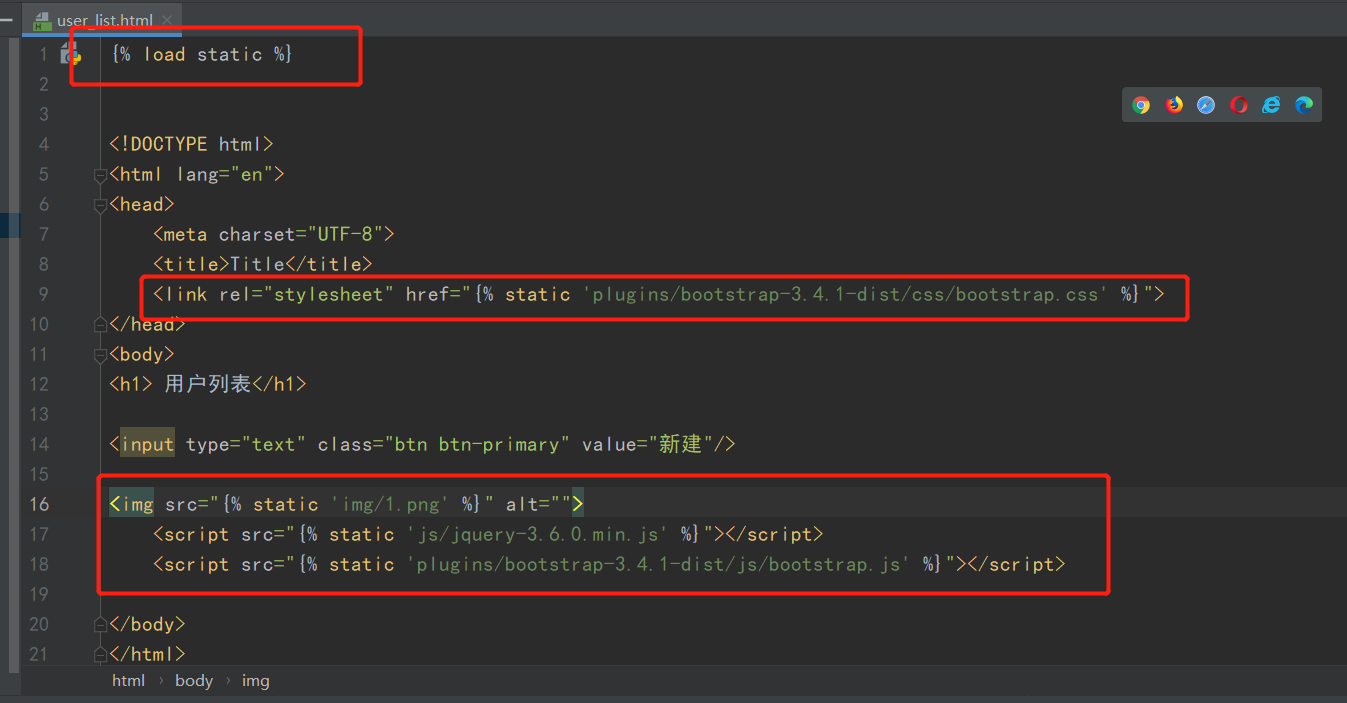This screenshot has height=703, width=1347.
Task: Place cursor on '{% load static %}' text
Action: (202, 54)
